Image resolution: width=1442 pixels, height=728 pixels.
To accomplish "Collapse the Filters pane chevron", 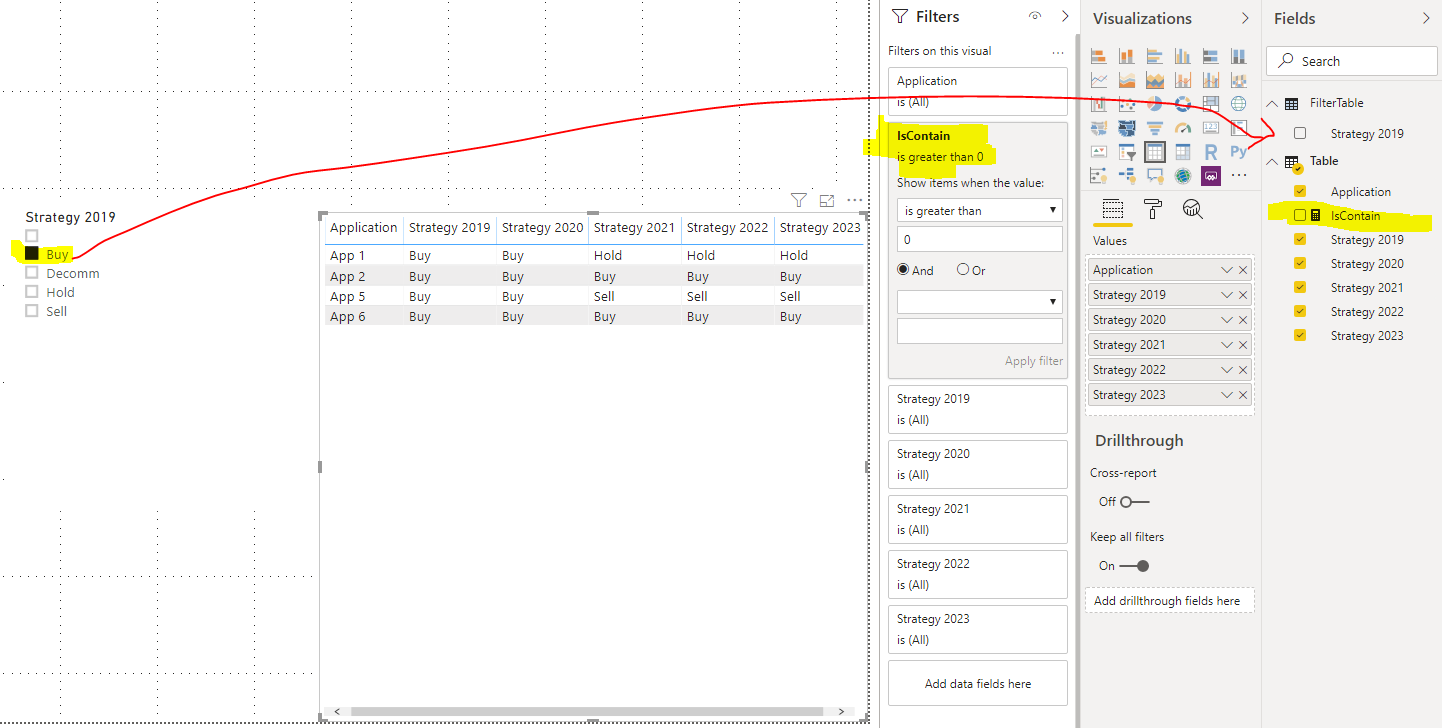I will 1065,17.
